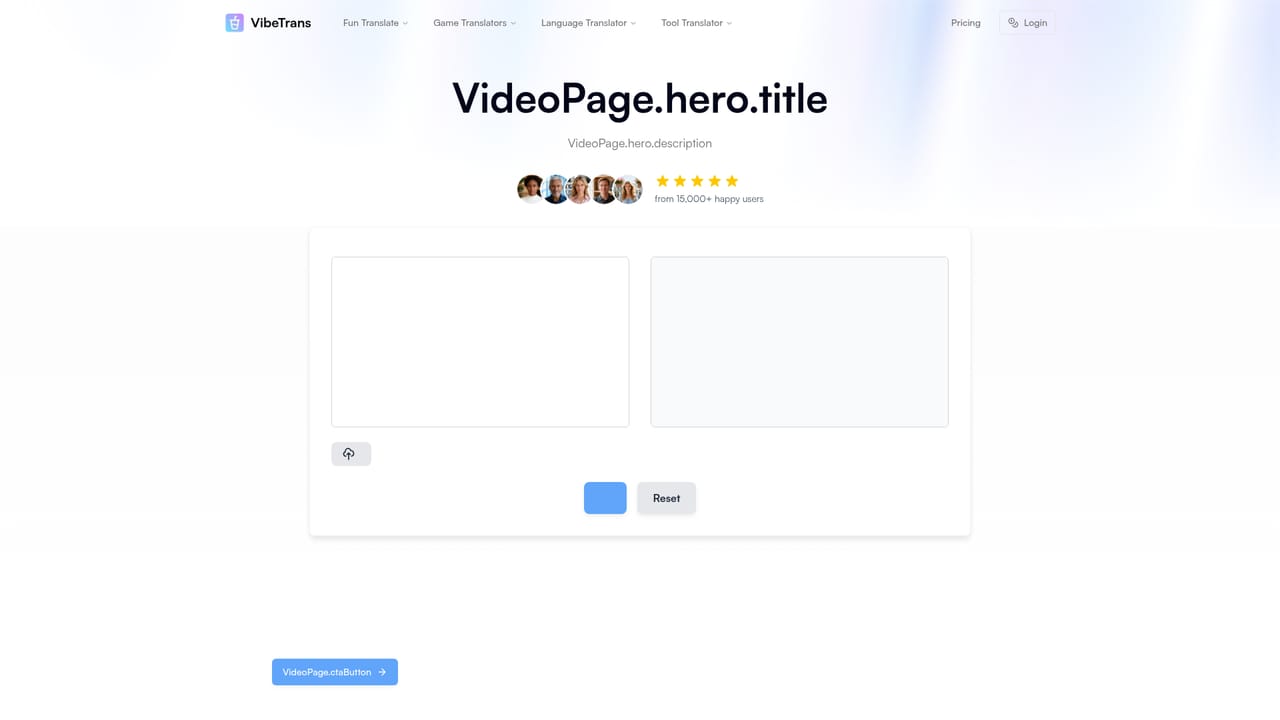Open the Tool Translator dropdown
1280x720 pixels.
tap(696, 23)
